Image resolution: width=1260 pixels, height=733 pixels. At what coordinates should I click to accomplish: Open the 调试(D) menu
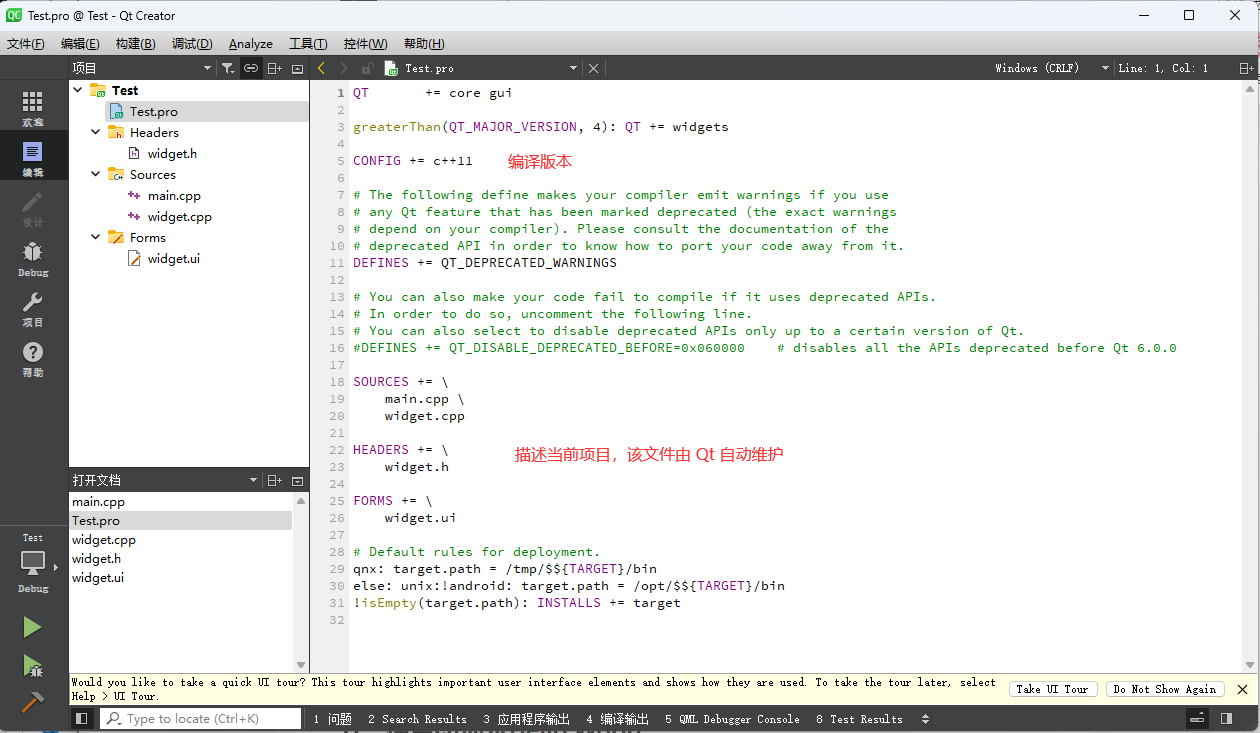192,44
